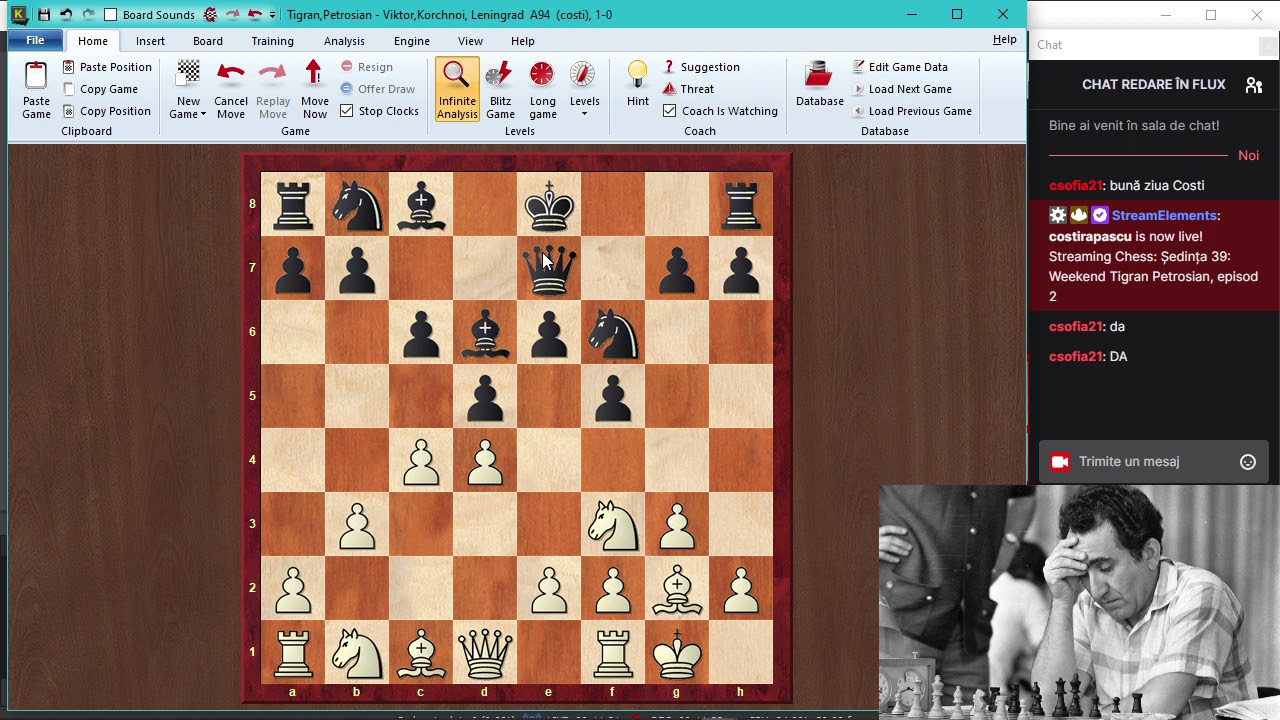Click the Paste Position icon
1280x720 pixels.
pos(68,67)
